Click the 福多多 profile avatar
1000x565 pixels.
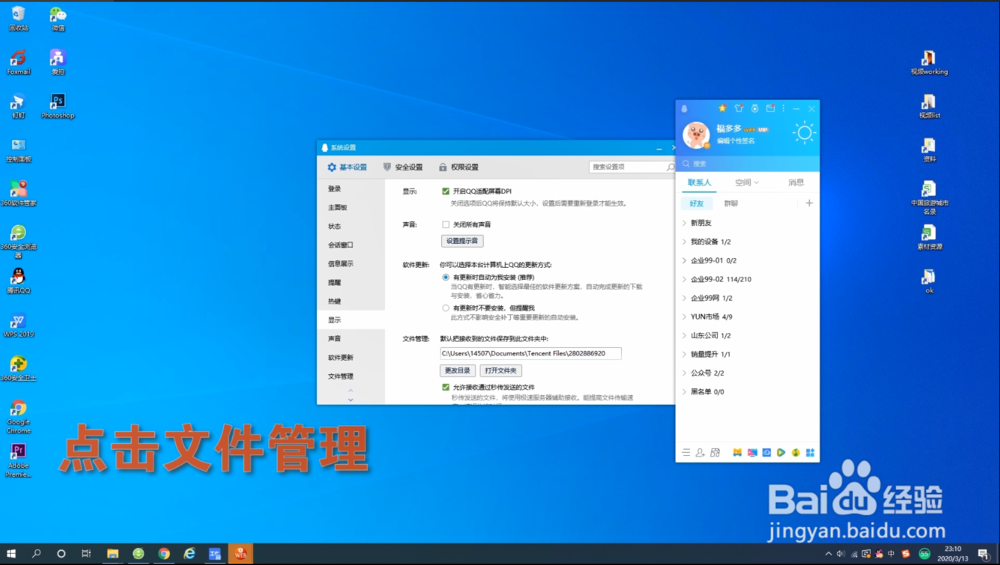point(696,135)
